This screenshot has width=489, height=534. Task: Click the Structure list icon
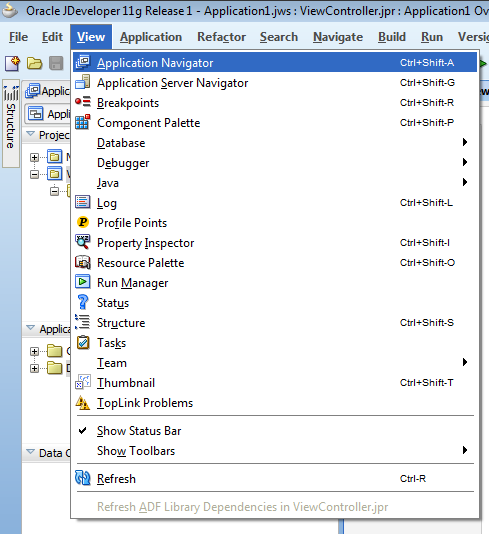[83, 322]
